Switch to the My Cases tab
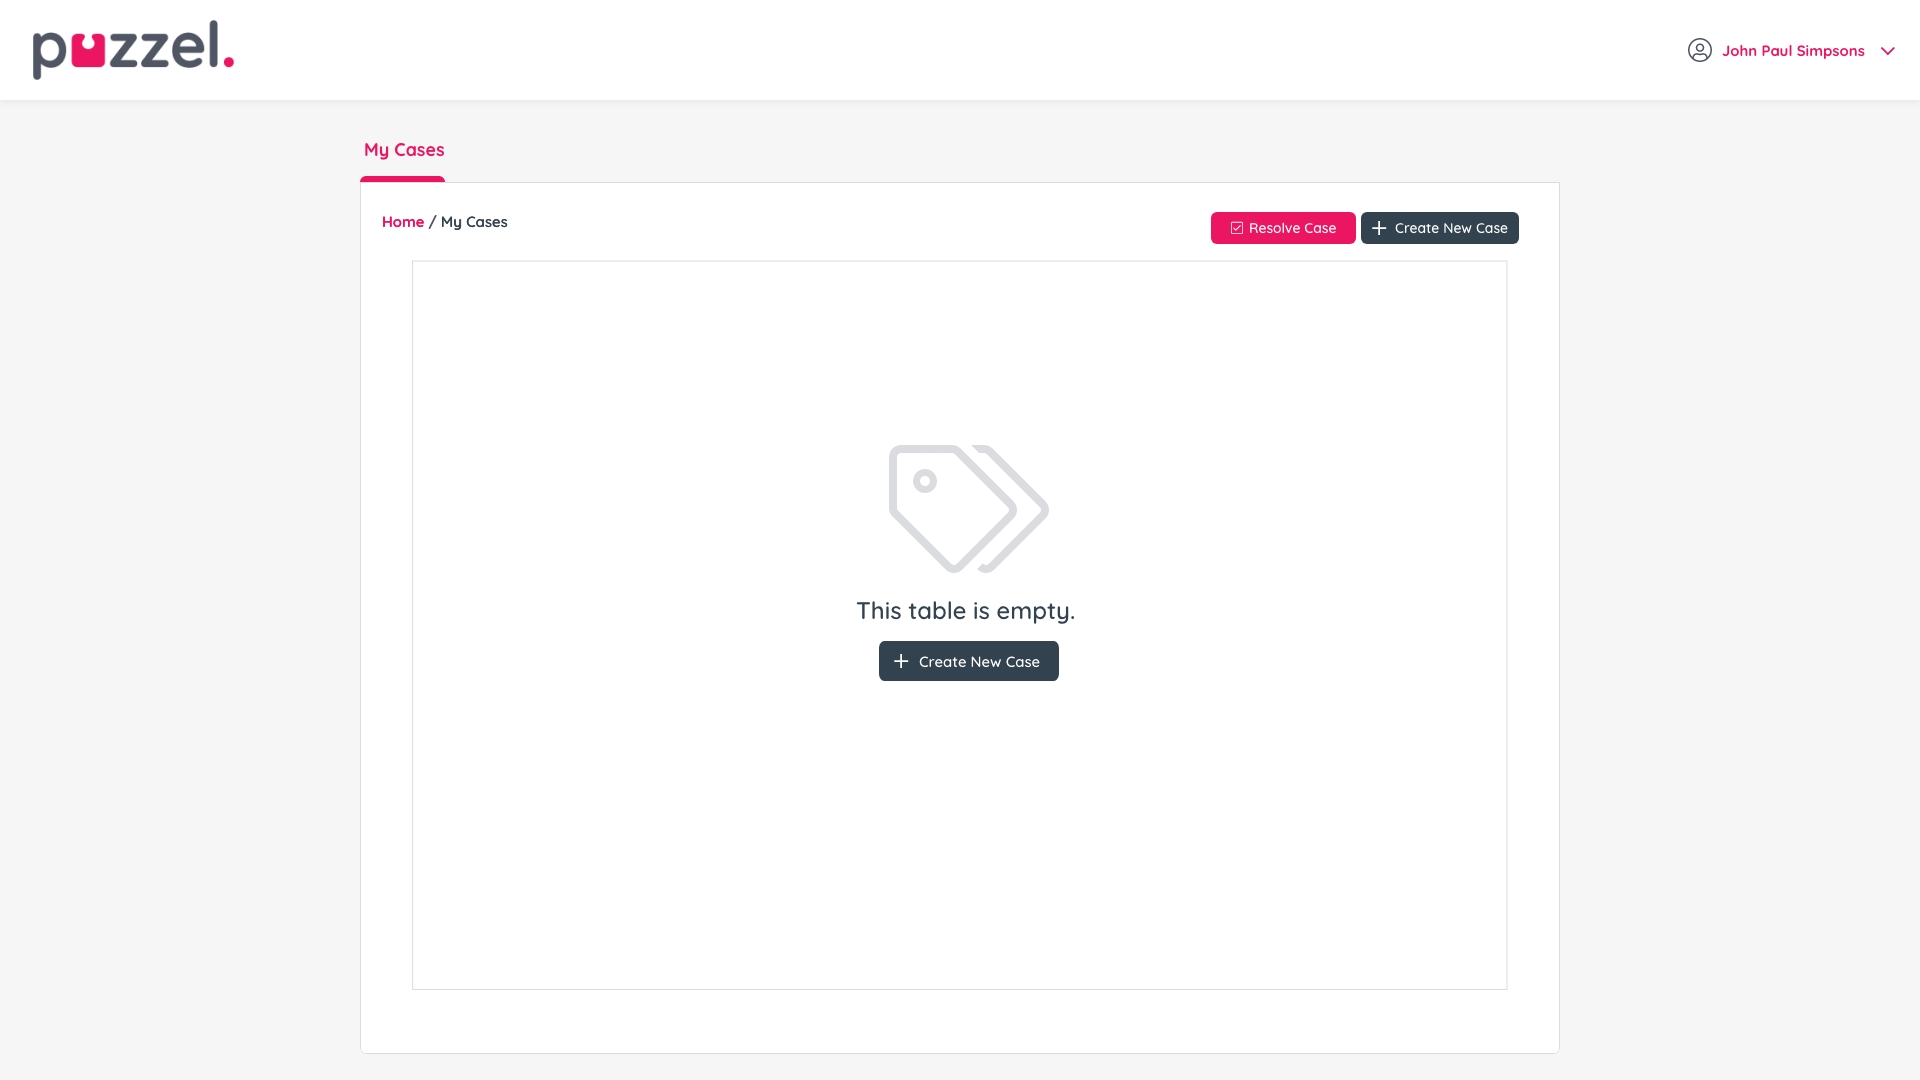This screenshot has height=1080, width=1920. (x=403, y=150)
